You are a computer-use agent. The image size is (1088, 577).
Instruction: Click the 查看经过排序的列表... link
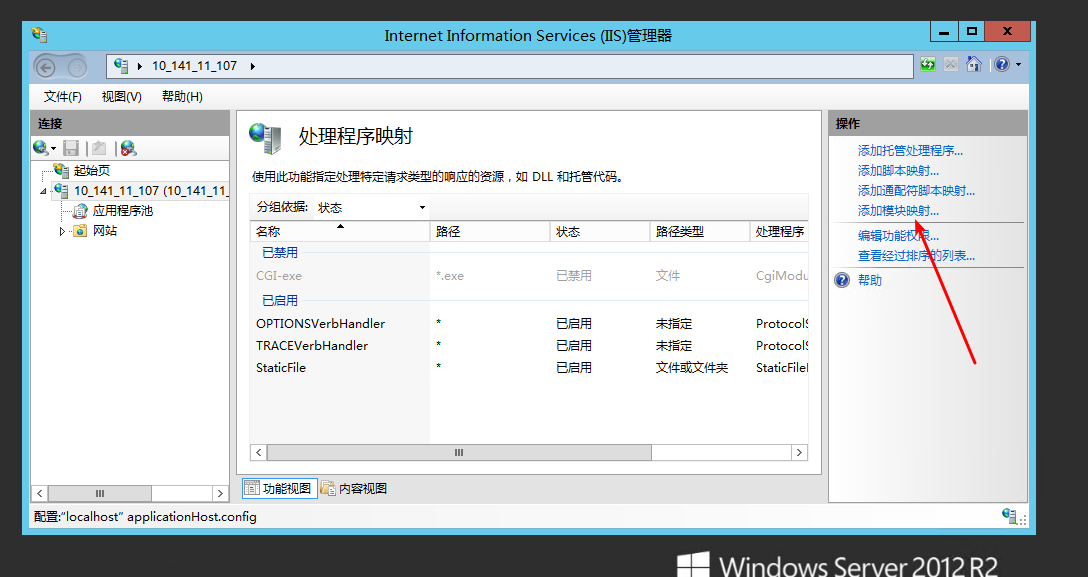(x=916, y=256)
